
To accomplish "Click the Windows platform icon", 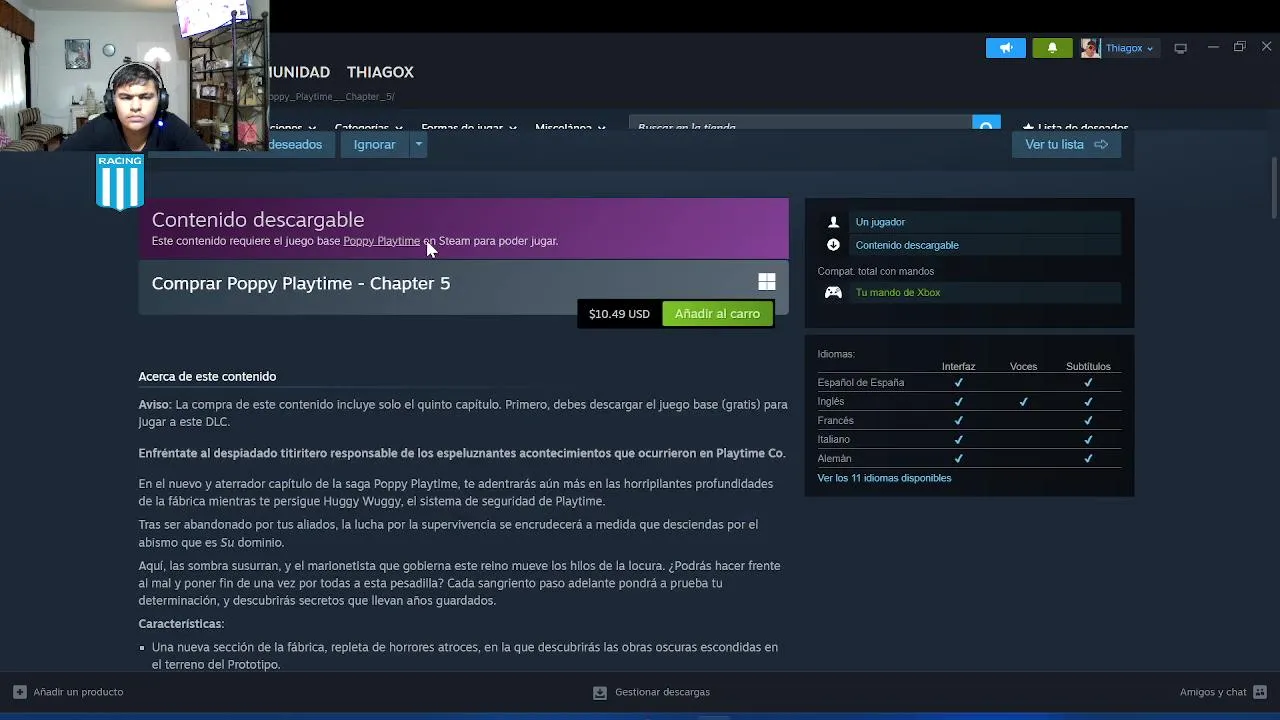I will (767, 283).
